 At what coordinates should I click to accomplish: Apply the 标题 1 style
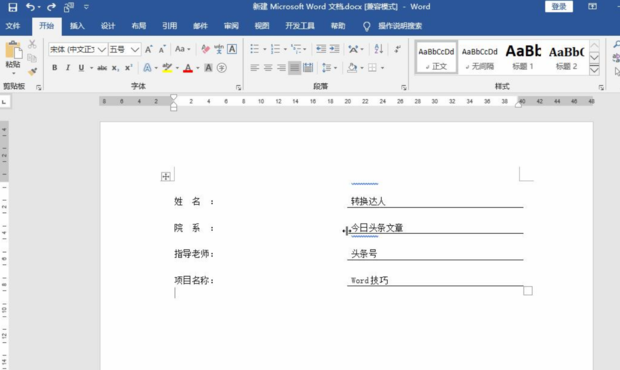tap(523, 58)
